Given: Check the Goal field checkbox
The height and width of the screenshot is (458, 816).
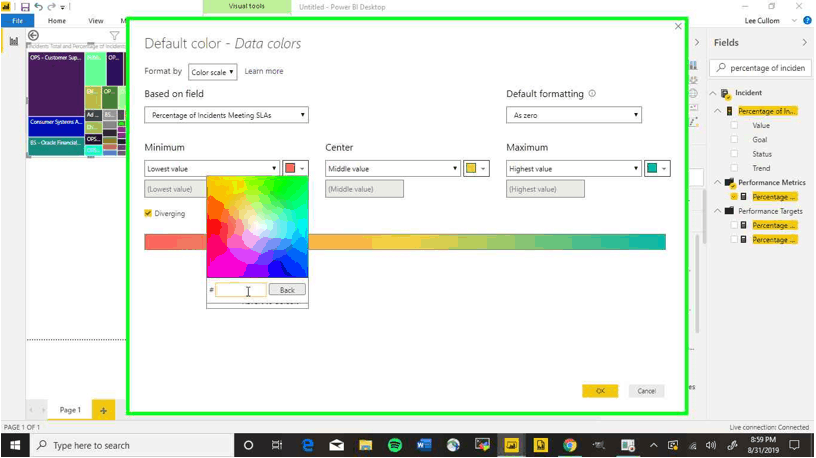Looking at the screenshot, I should pyautogui.click(x=735, y=140).
